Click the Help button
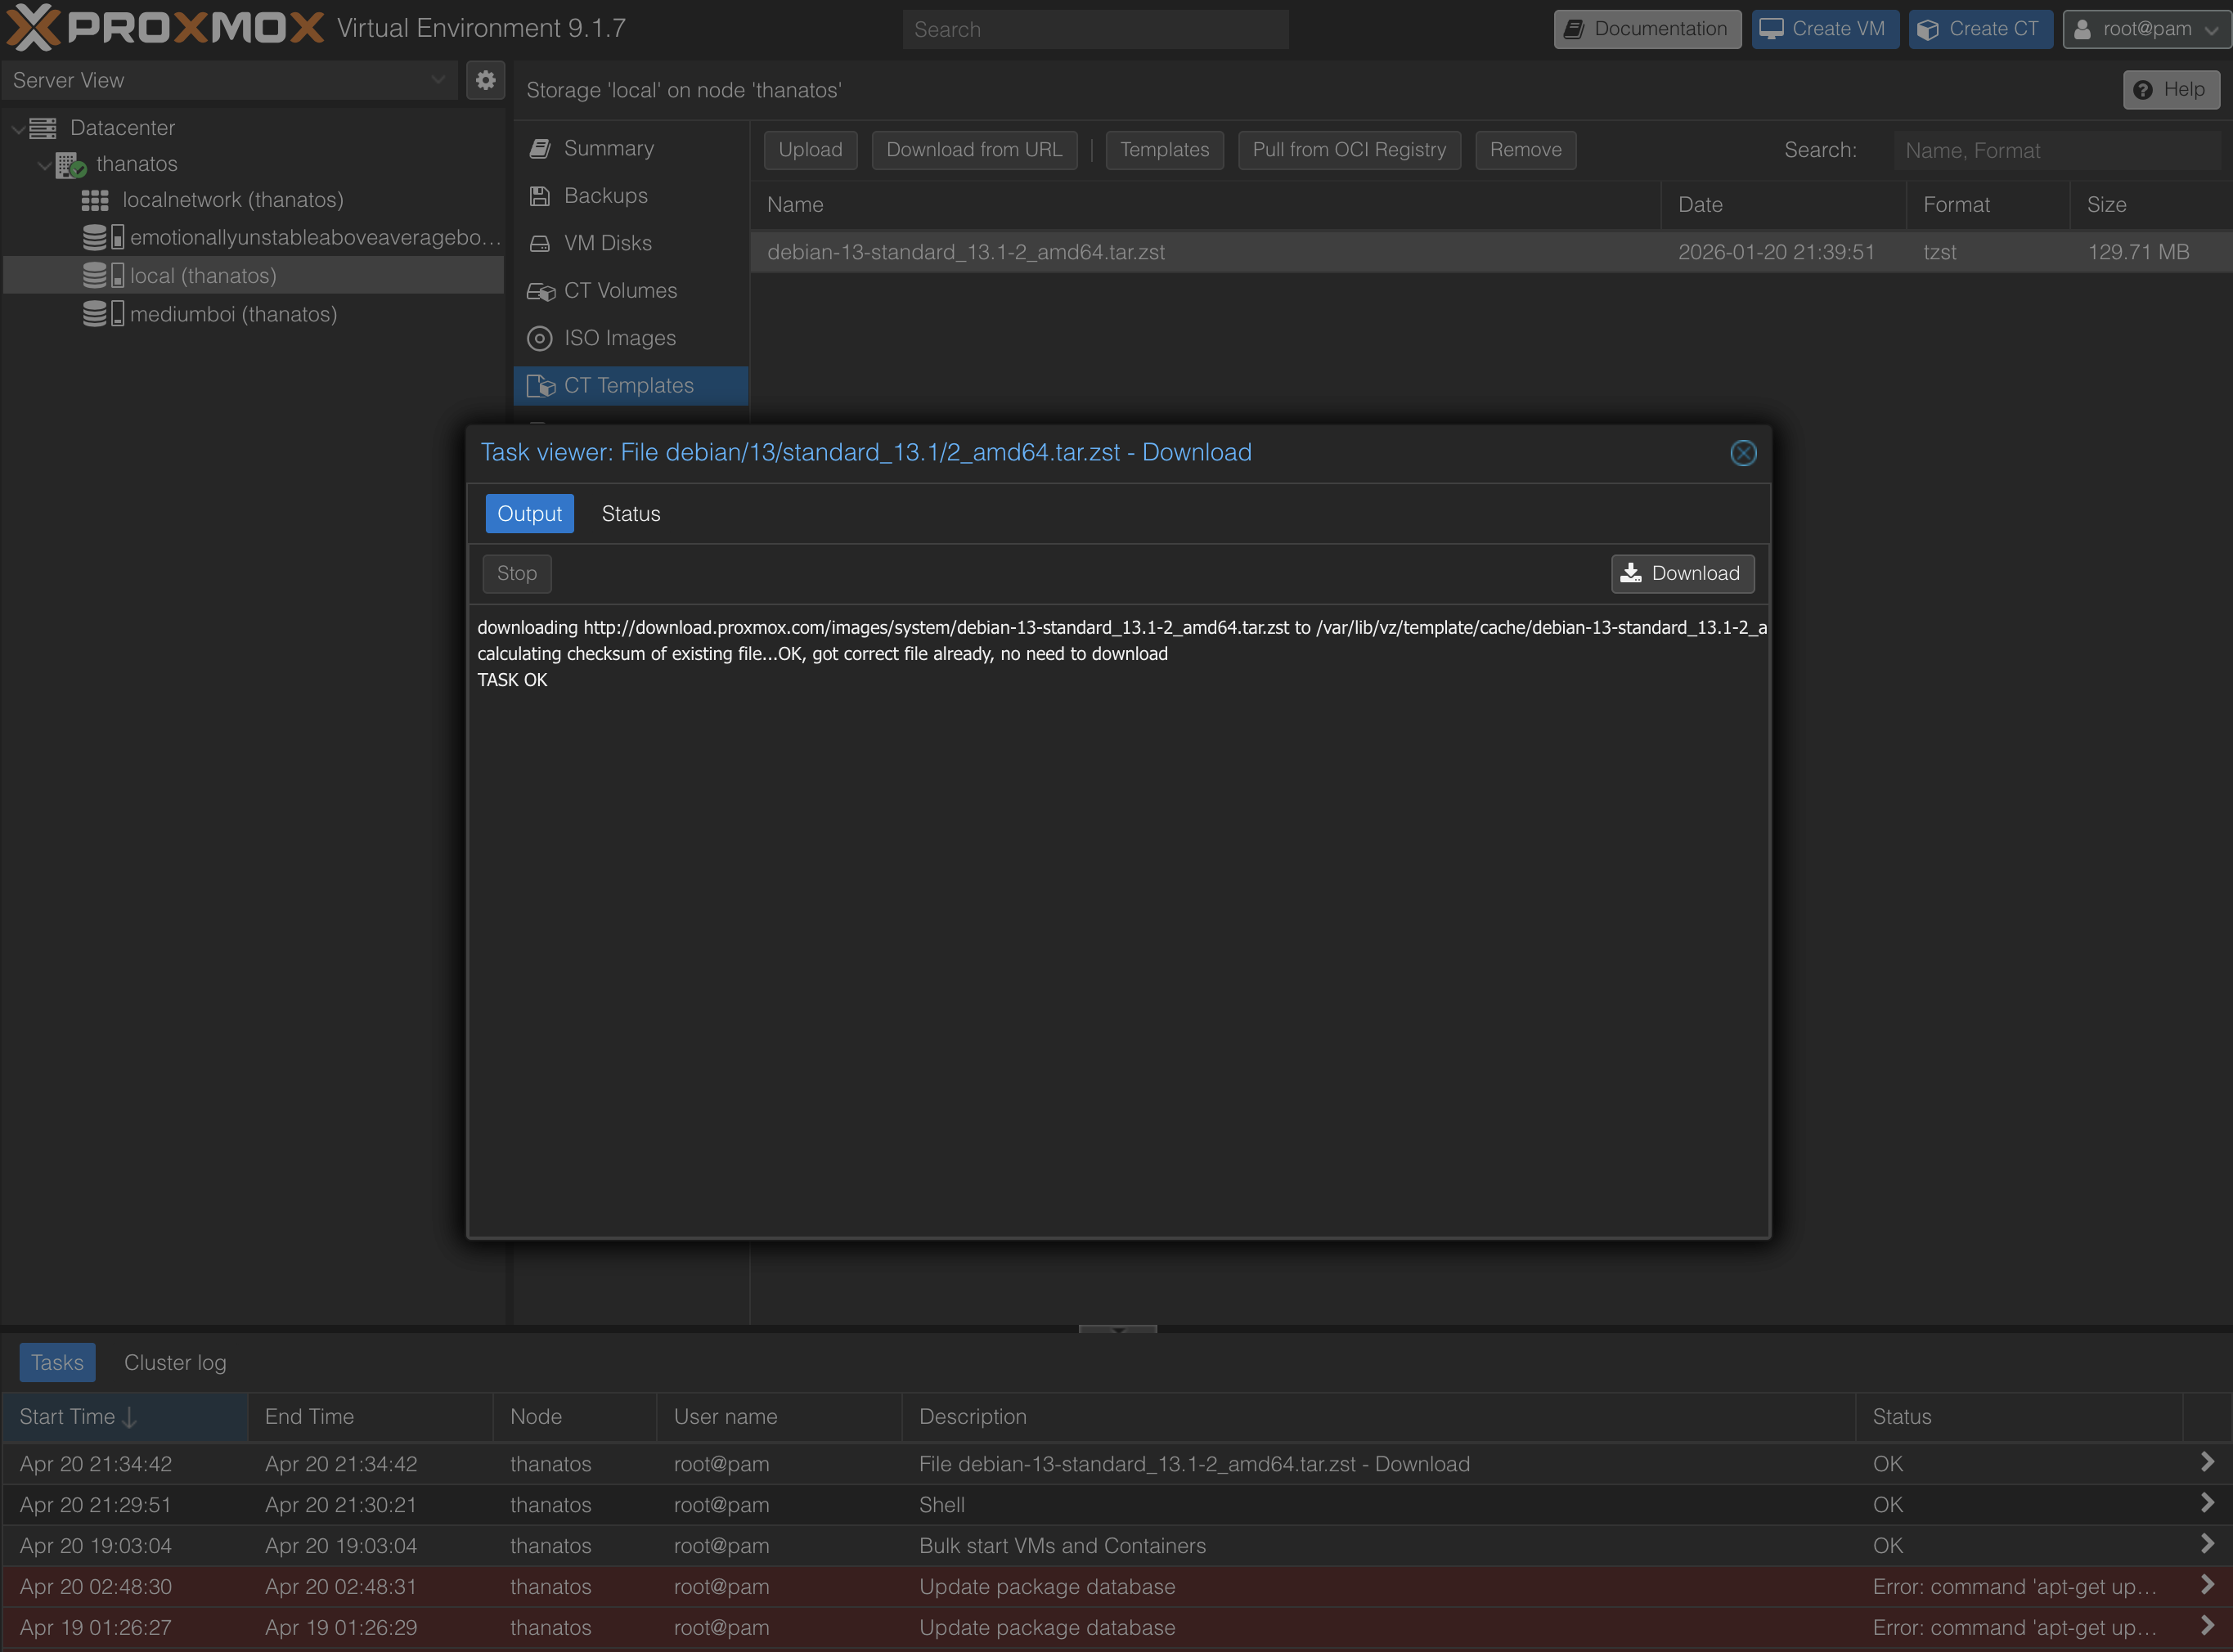This screenshot has height=1652, width=2233. (x=2171, y=89)
